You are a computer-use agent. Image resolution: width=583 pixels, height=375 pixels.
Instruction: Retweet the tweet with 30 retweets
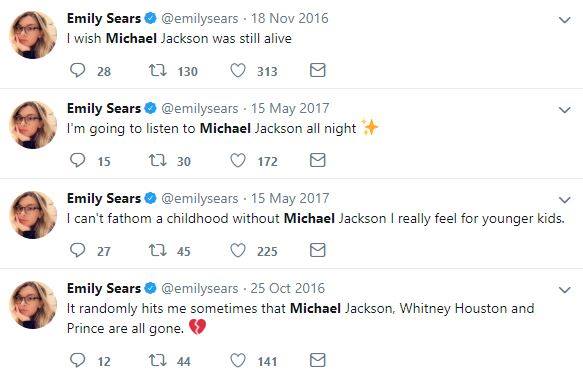coord(158,160)
